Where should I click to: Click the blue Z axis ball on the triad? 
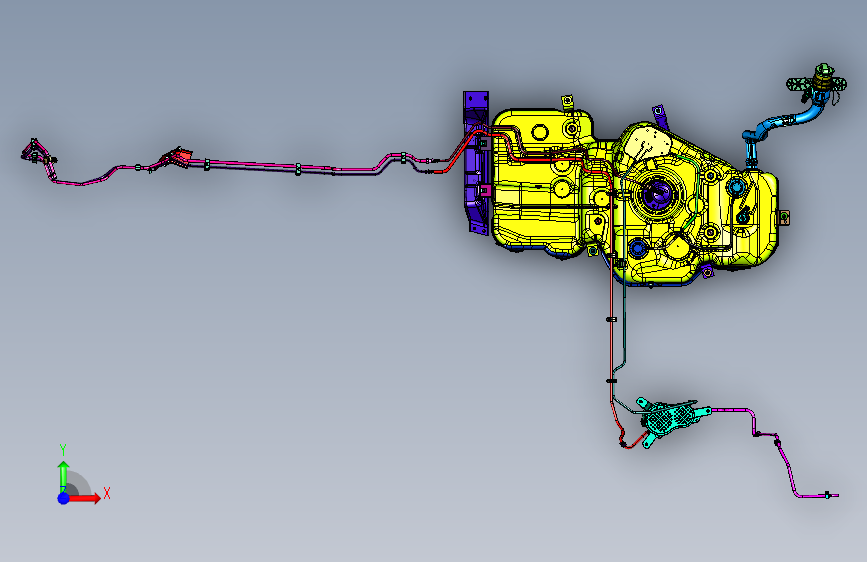coord(63,498)
